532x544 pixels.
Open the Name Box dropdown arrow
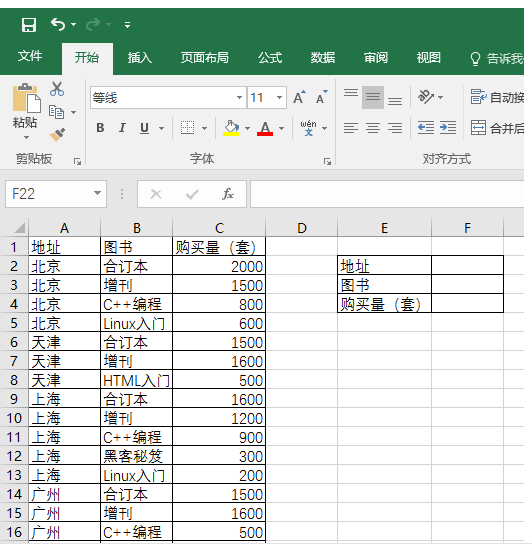point(98,193)
